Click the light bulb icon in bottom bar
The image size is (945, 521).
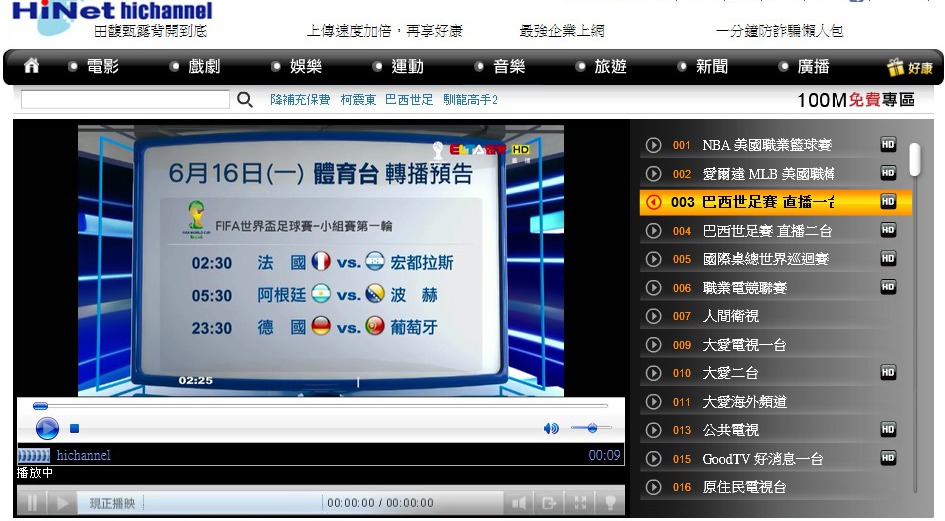[610, 502]
